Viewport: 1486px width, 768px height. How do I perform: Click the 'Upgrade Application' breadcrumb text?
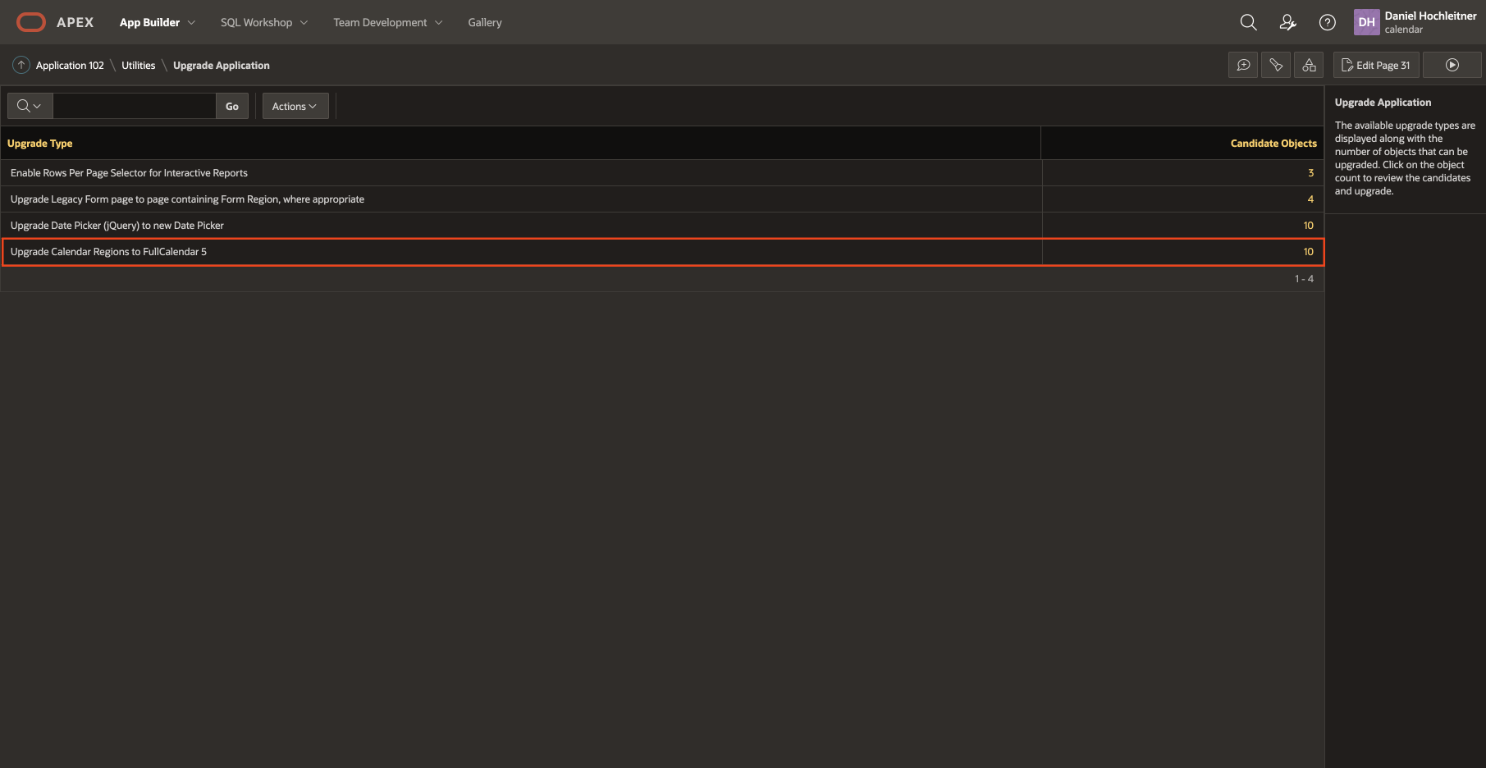pyautogui.click(x=221, y=65)
